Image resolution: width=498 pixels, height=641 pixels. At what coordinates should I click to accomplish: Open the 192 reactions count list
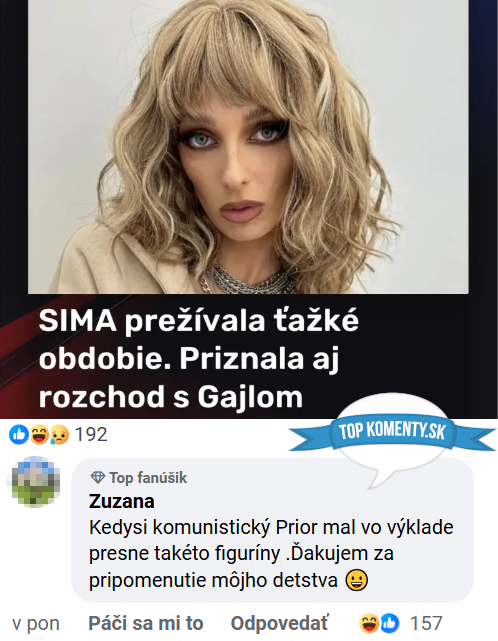click(91, 434)
